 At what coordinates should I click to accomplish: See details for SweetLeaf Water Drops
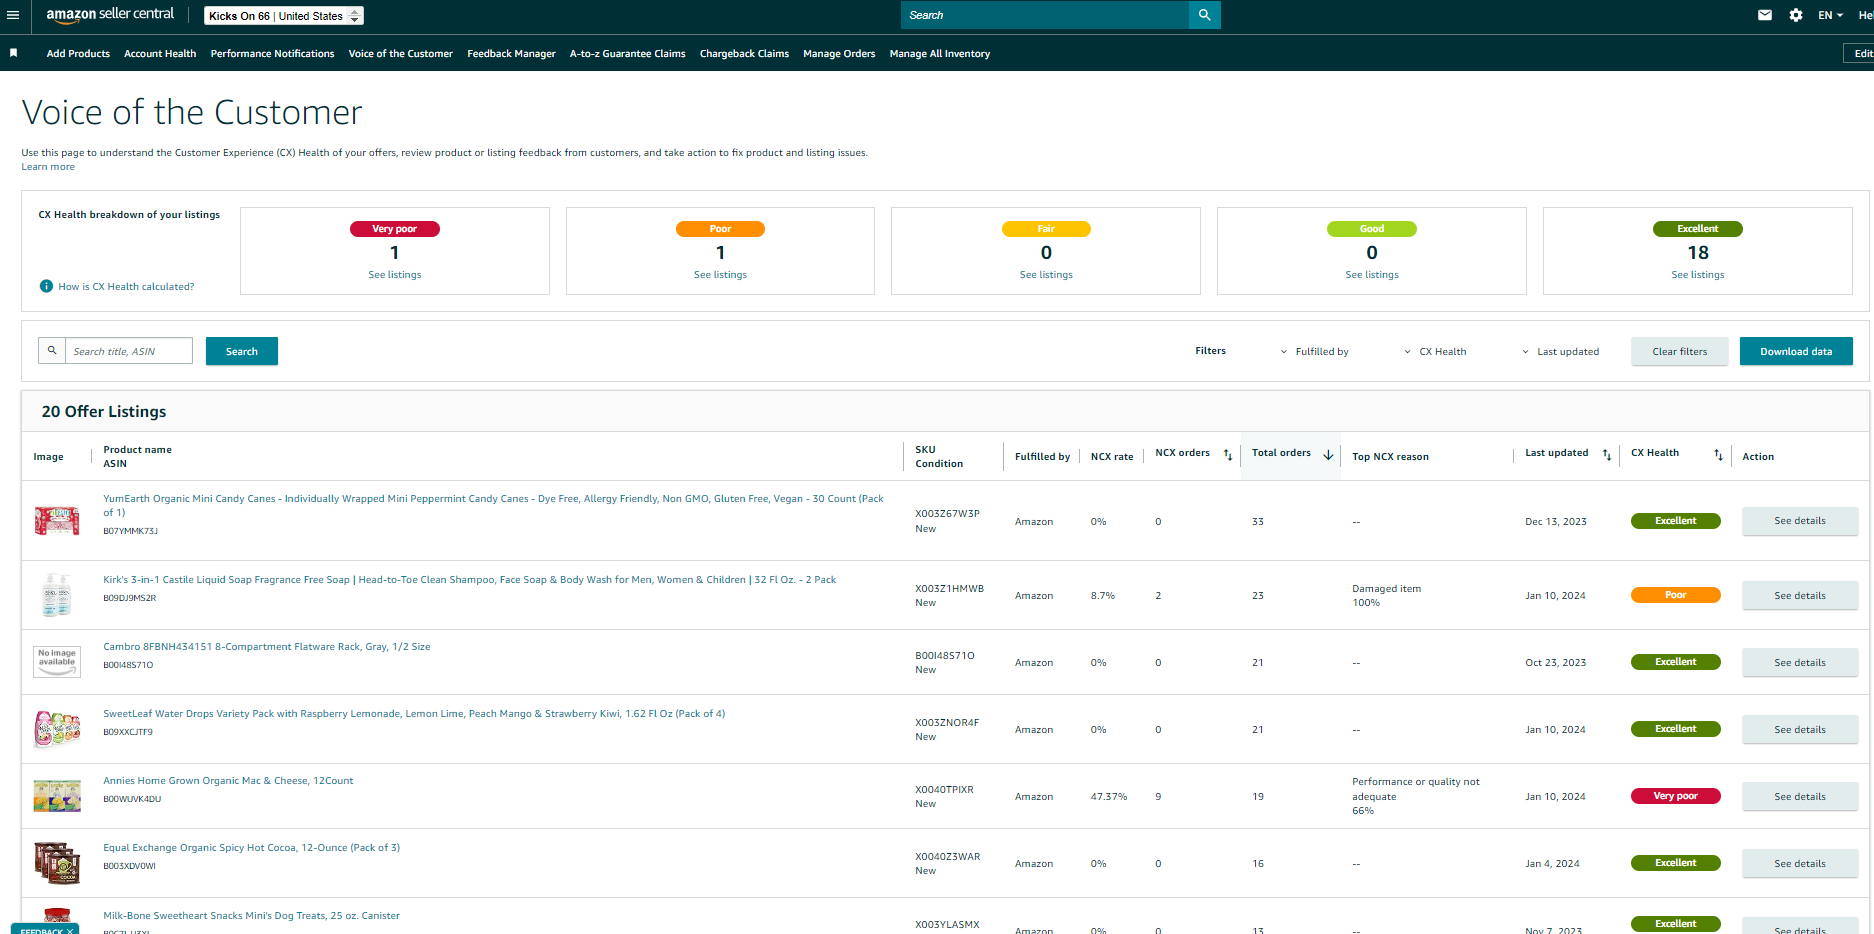pos(1800,730)
